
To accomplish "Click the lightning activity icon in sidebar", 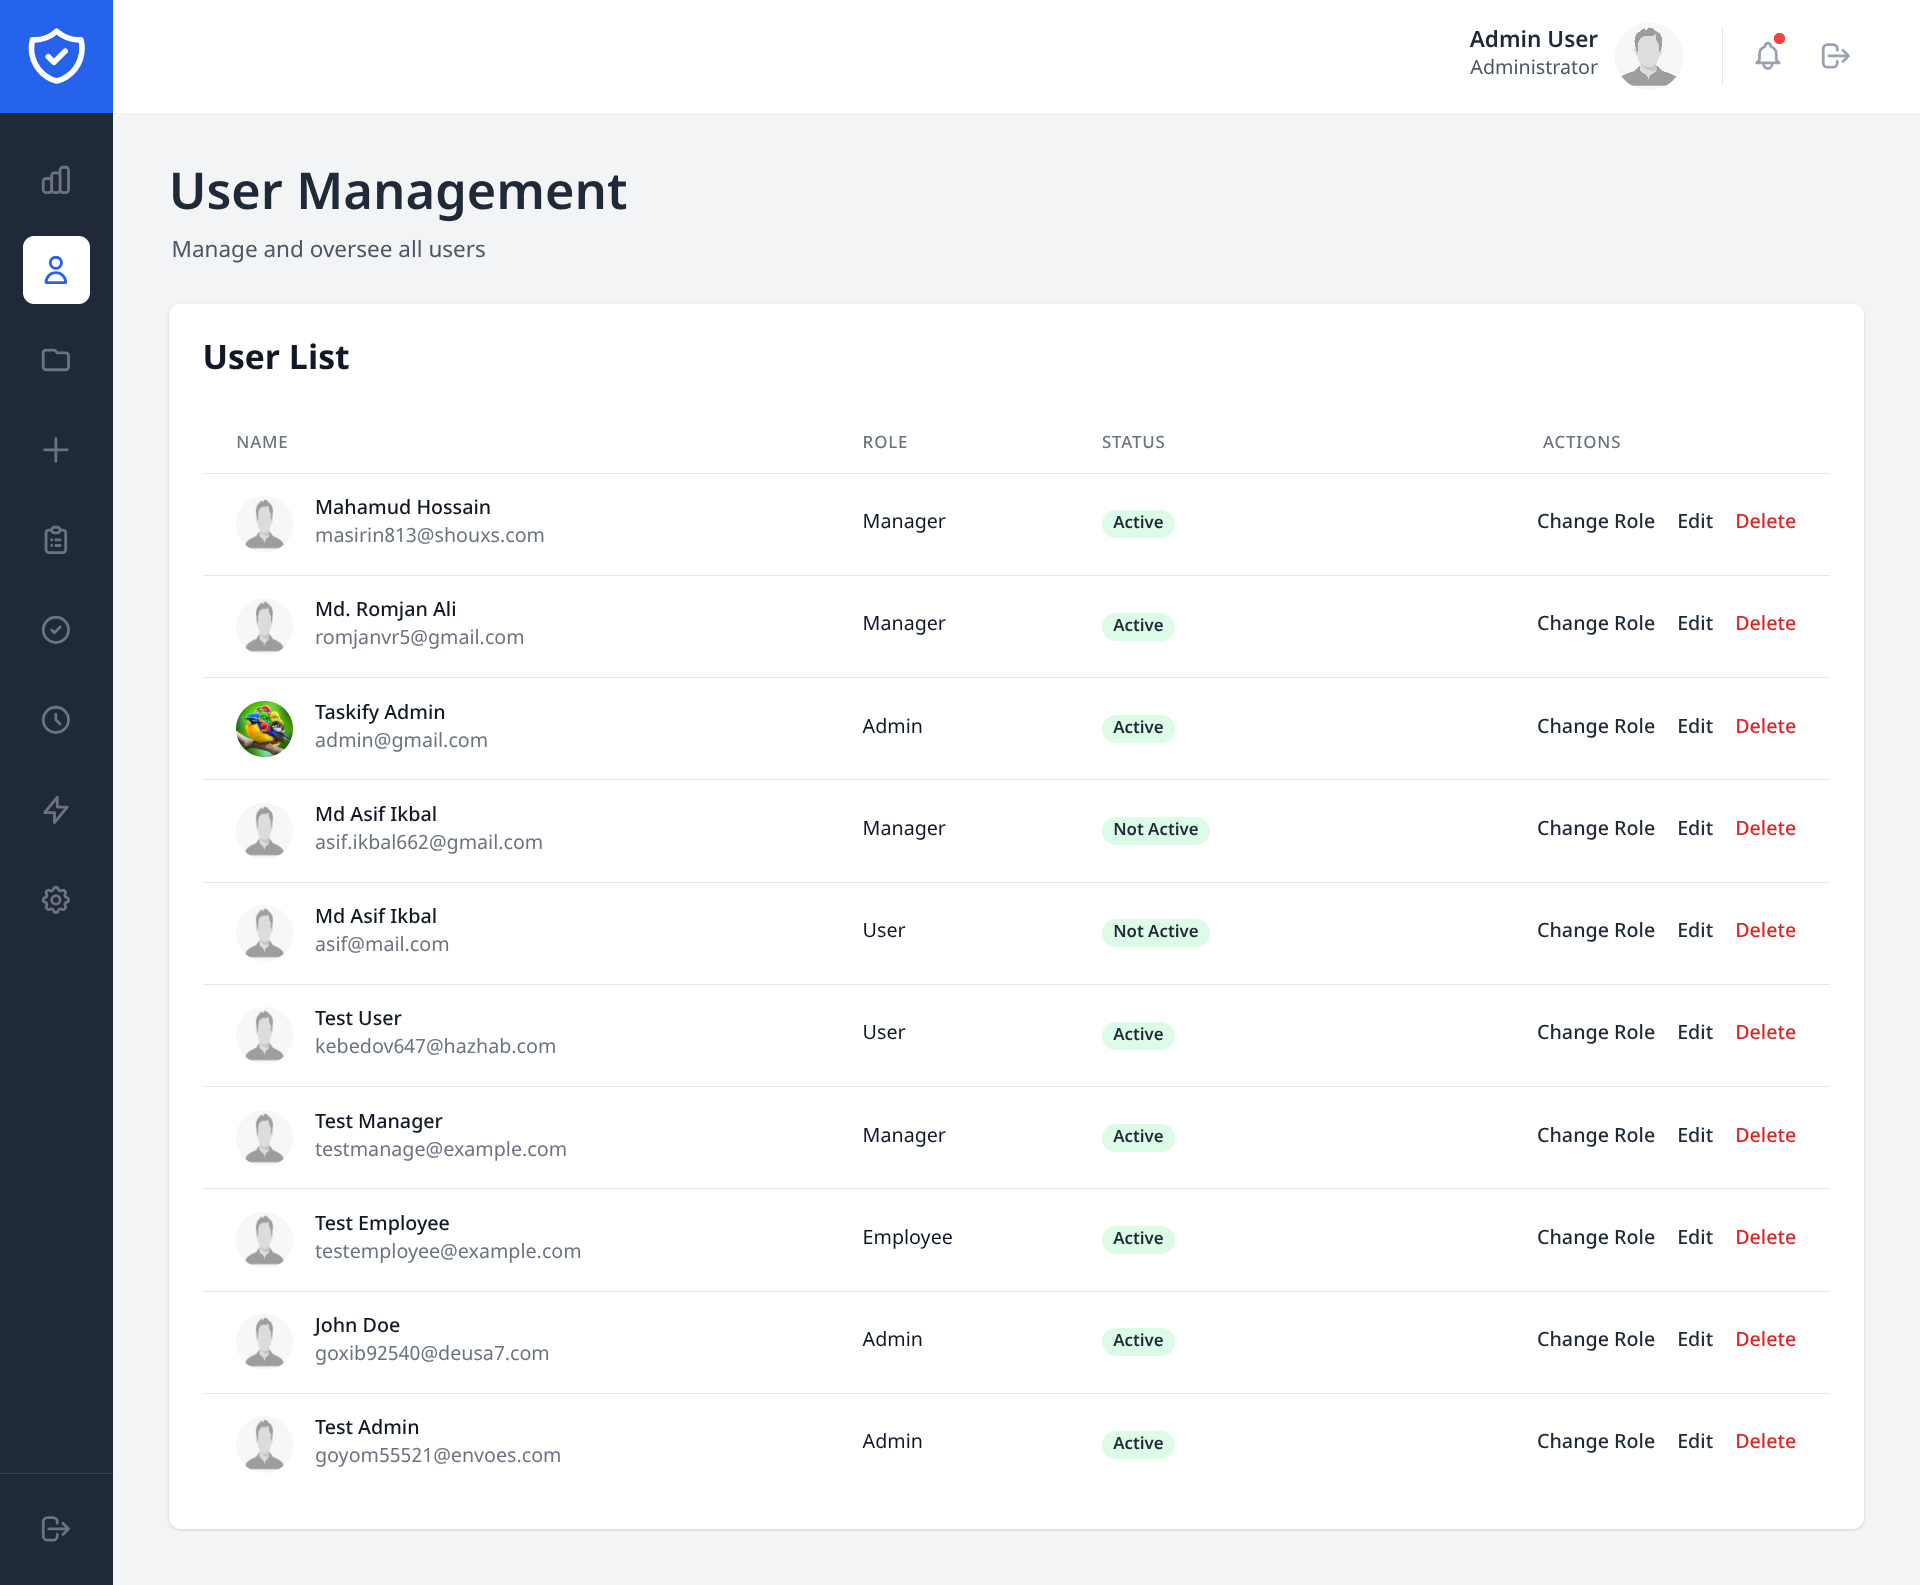I will [x=56, y=809].
